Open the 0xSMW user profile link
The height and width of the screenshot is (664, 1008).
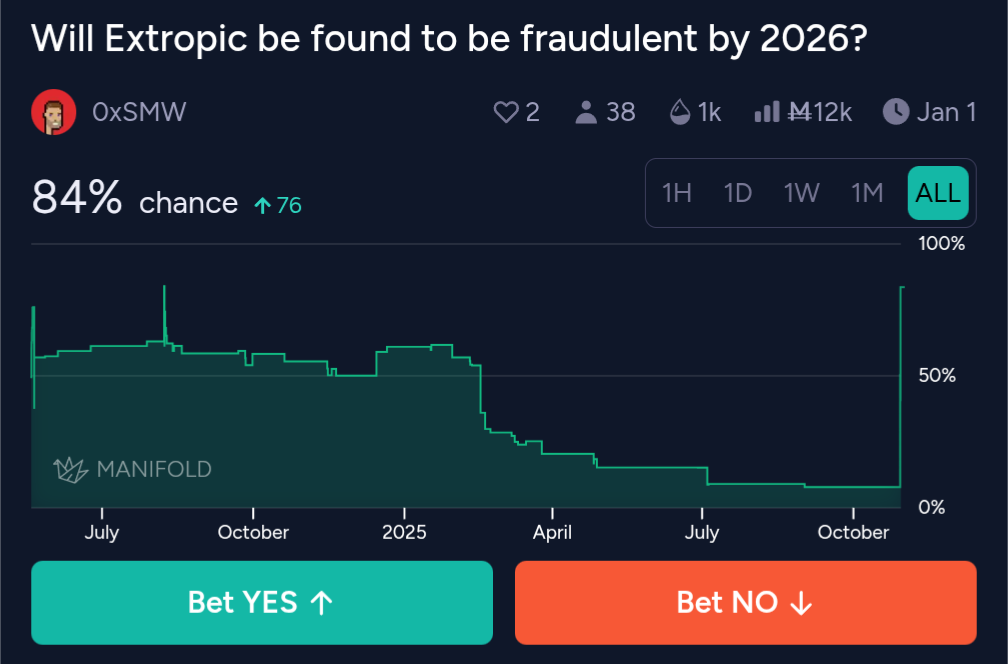[x=138, y=112]
